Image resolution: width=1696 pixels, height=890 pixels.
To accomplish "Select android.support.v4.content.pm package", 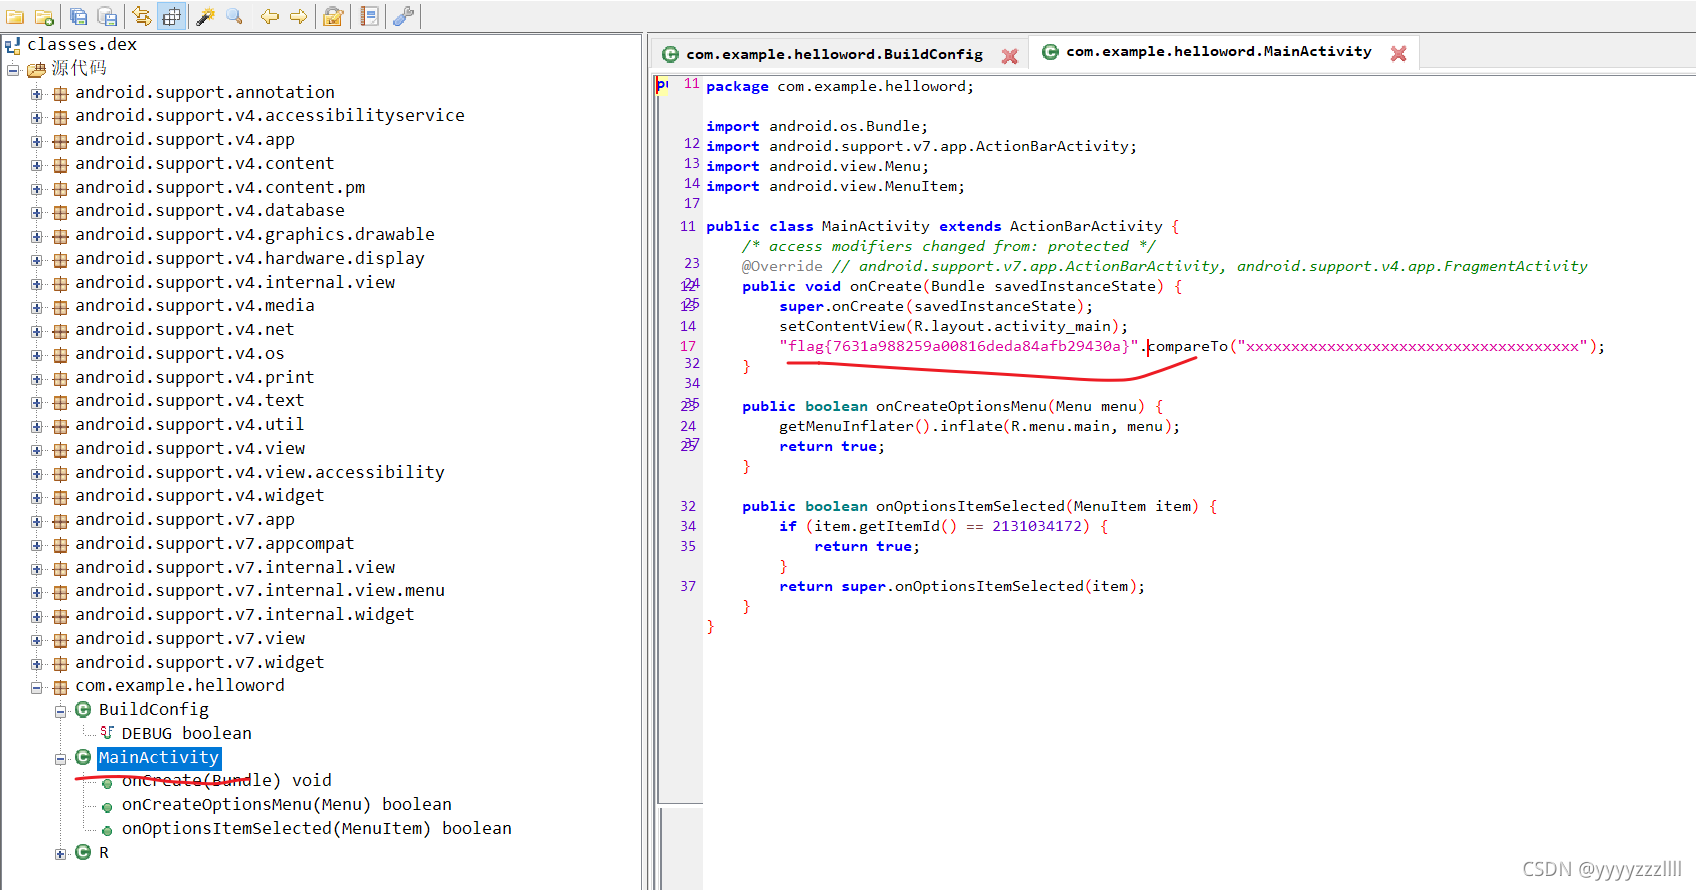I will [x=220, y=187].
